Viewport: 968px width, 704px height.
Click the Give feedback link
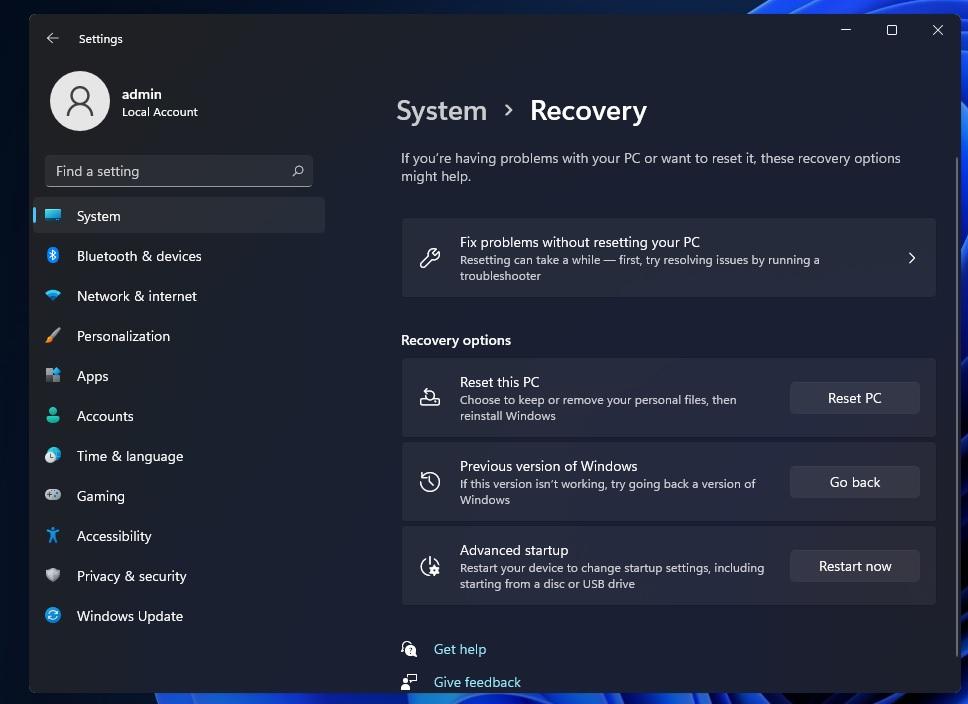(477, 682)
